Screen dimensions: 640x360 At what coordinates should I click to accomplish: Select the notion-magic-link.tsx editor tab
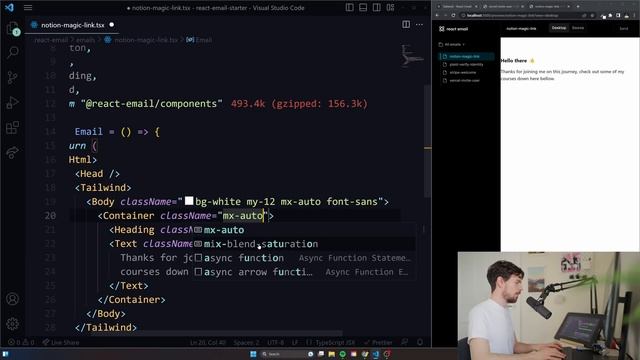click(72, 25)
